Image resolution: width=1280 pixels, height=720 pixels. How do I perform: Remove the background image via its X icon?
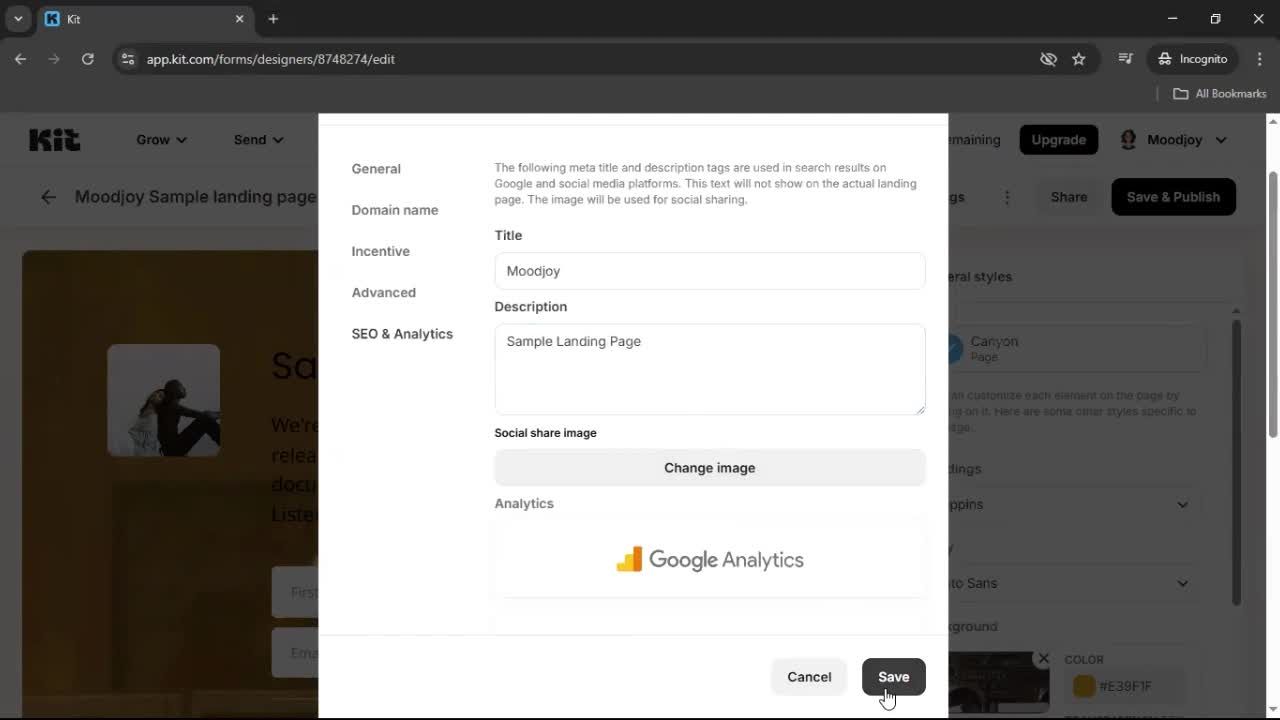tap(1043, 658)
